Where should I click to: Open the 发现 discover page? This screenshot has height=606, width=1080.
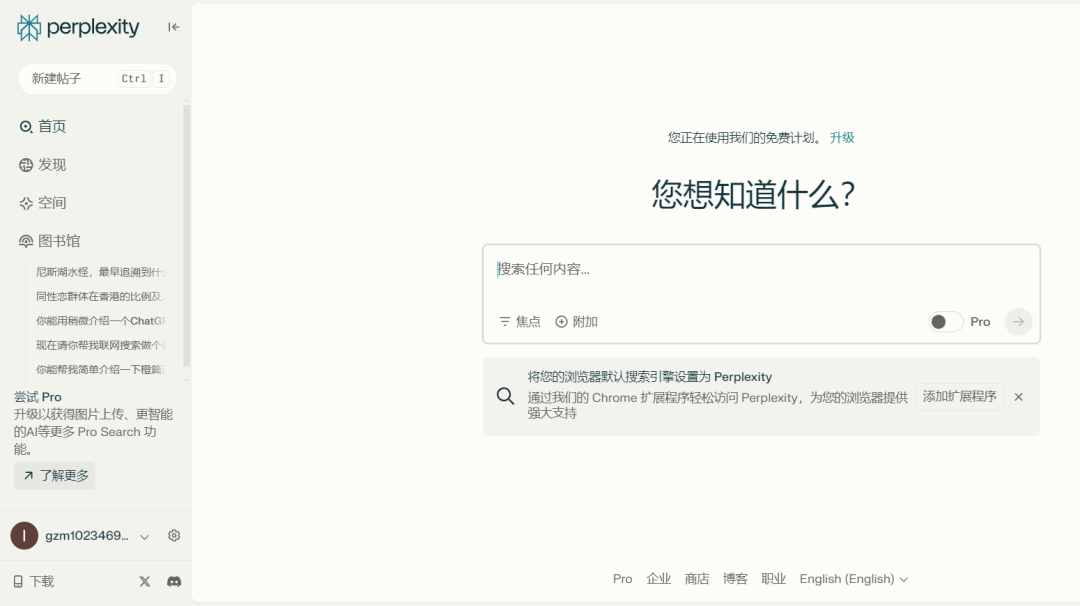43,165
